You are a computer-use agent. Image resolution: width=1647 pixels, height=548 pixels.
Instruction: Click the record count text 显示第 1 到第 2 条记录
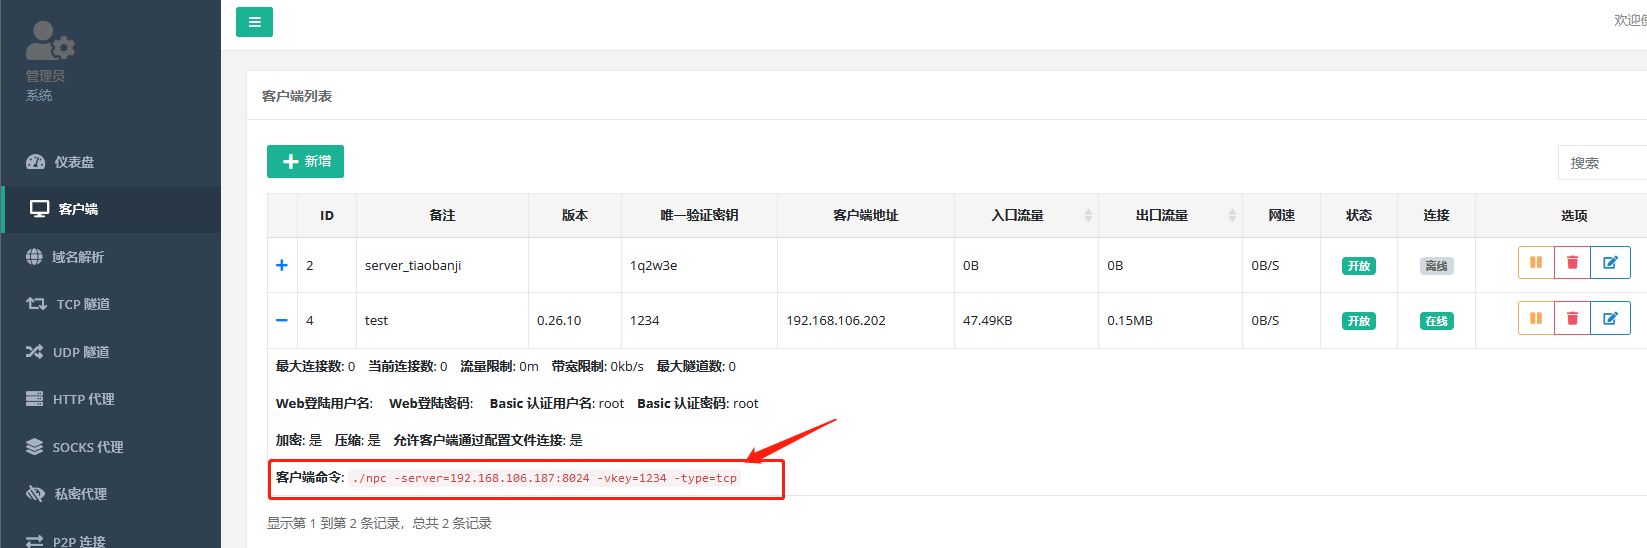click(x=334, y=523)
